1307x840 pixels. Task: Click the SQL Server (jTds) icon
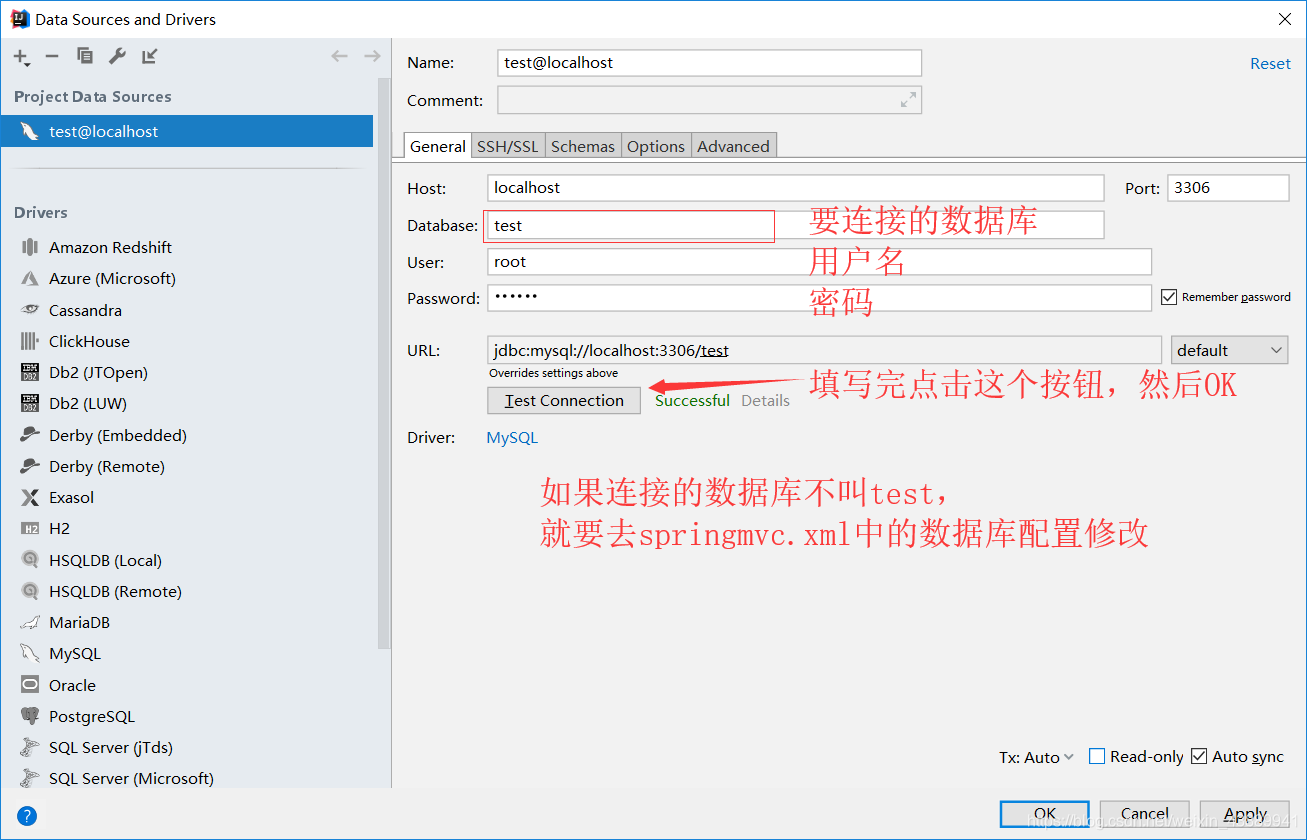tap(30, 747)
